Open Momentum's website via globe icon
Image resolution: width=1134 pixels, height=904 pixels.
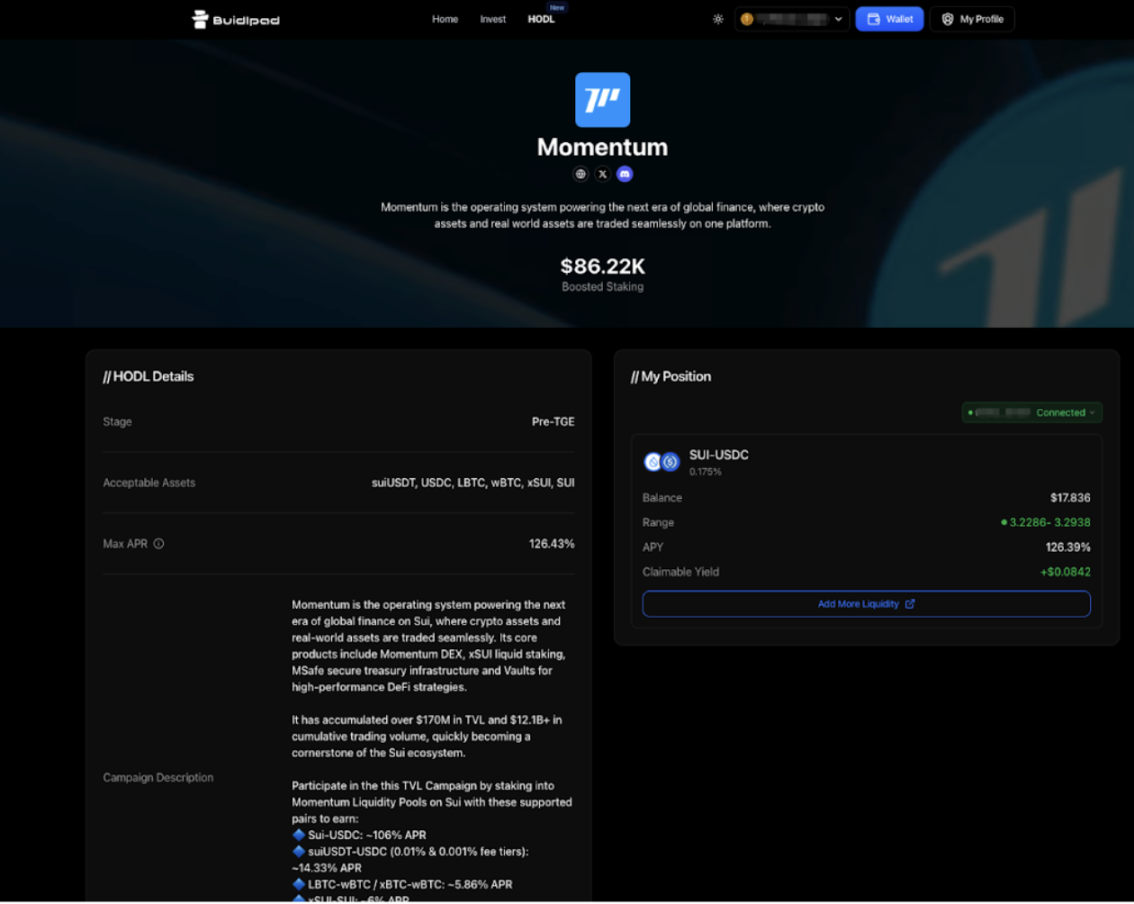[580, 174]
